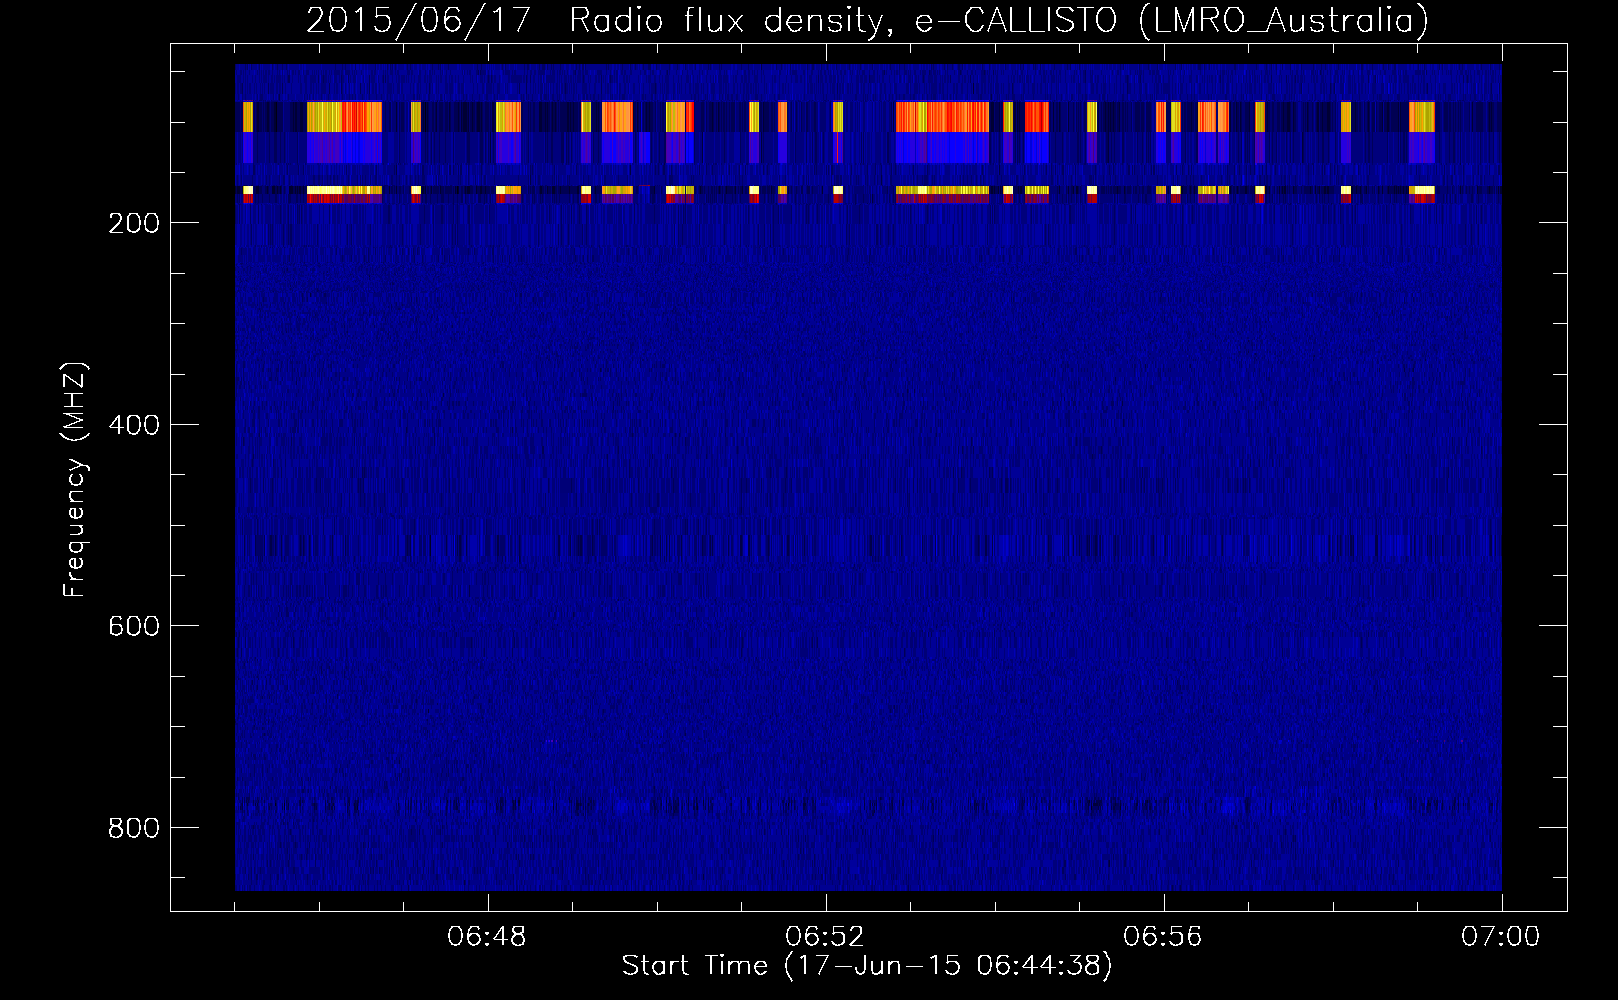Click the 600 frequency tick label
1618x1000 pixels.
tap(134, 626)
